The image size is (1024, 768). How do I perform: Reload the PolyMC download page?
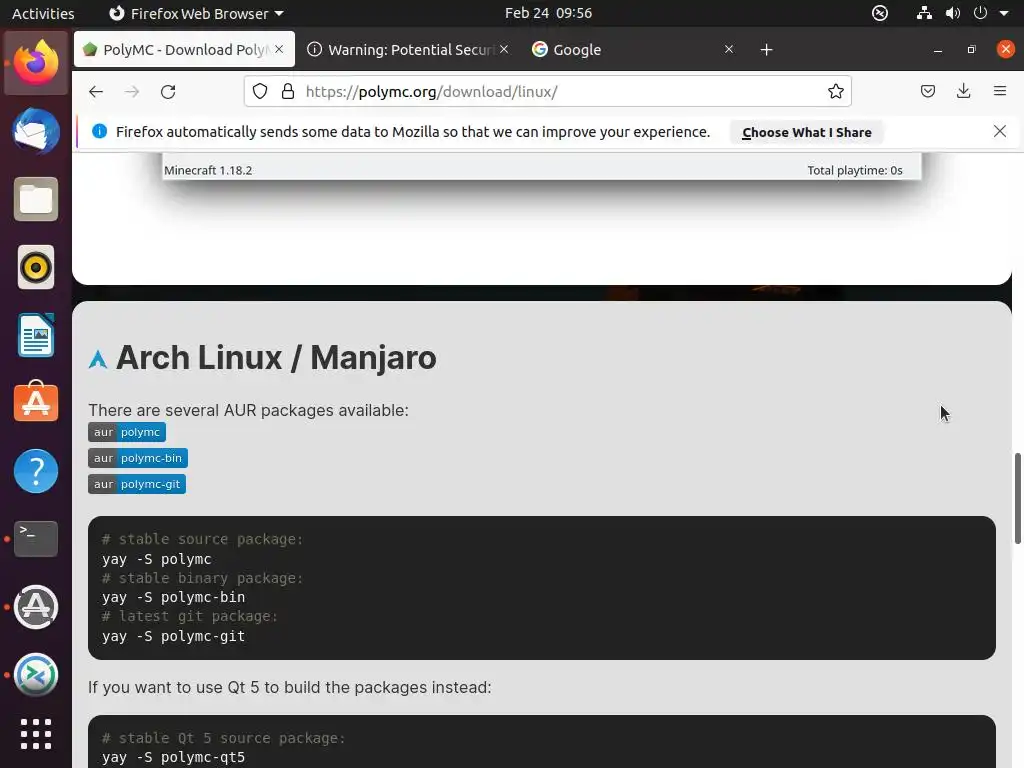click(x=168, y=91)
